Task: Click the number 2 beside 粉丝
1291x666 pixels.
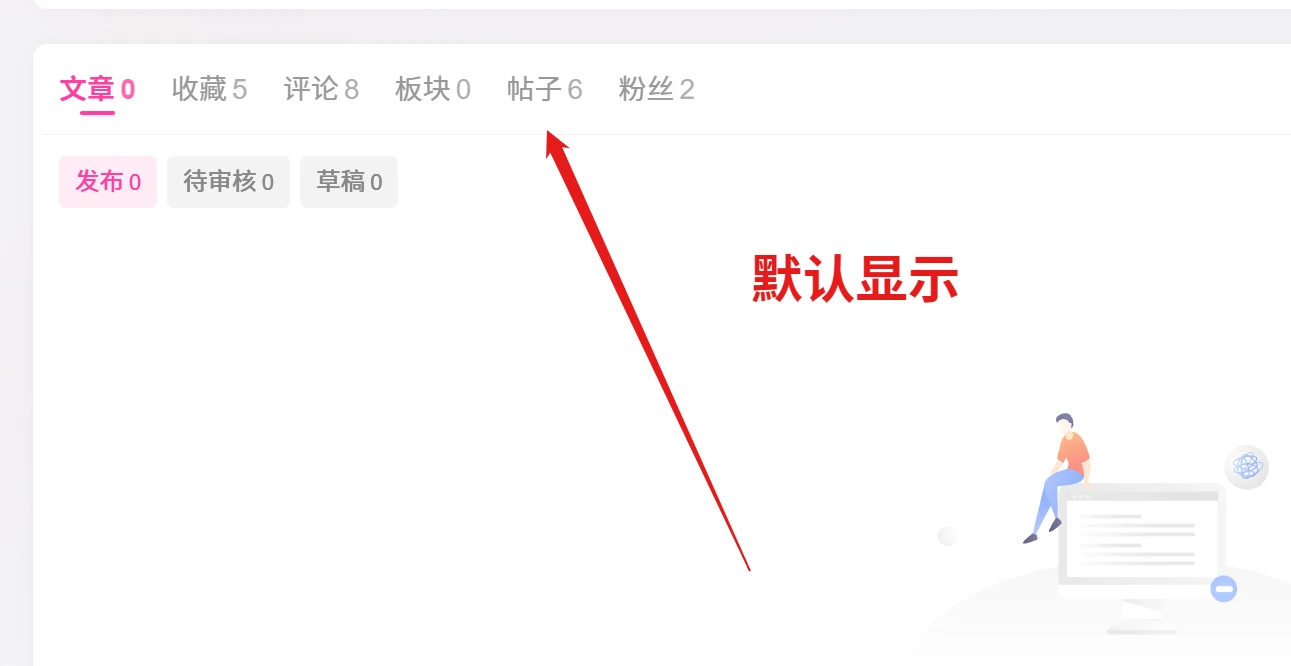Action: click(x=687, y=90)
